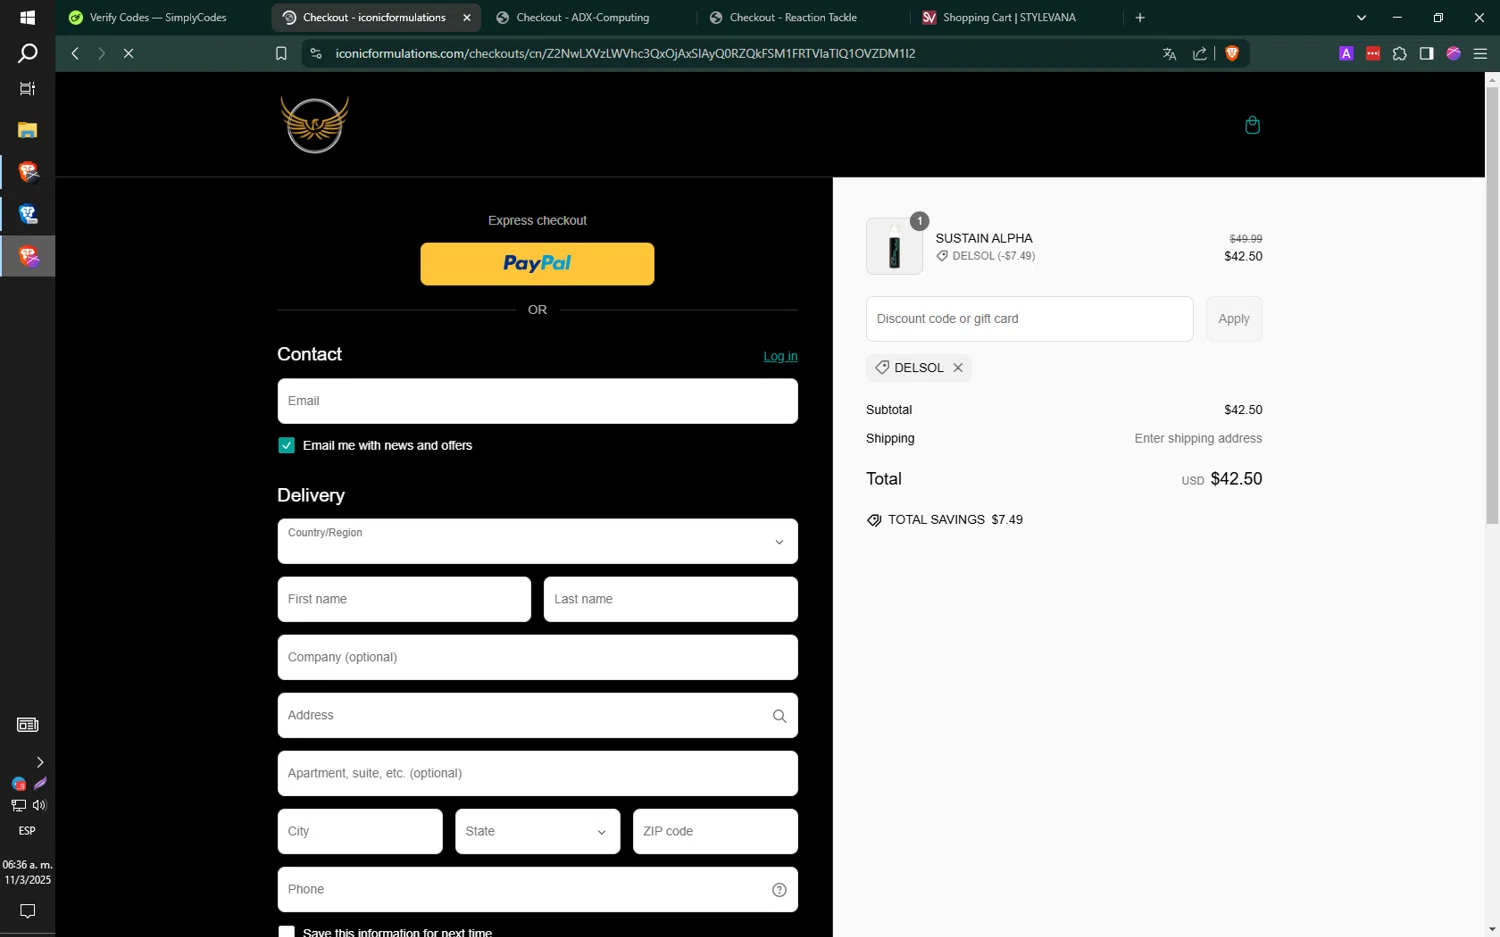Click the Company (optional) field
This screenshot has height=937, width=1500.
click(537, 657)
